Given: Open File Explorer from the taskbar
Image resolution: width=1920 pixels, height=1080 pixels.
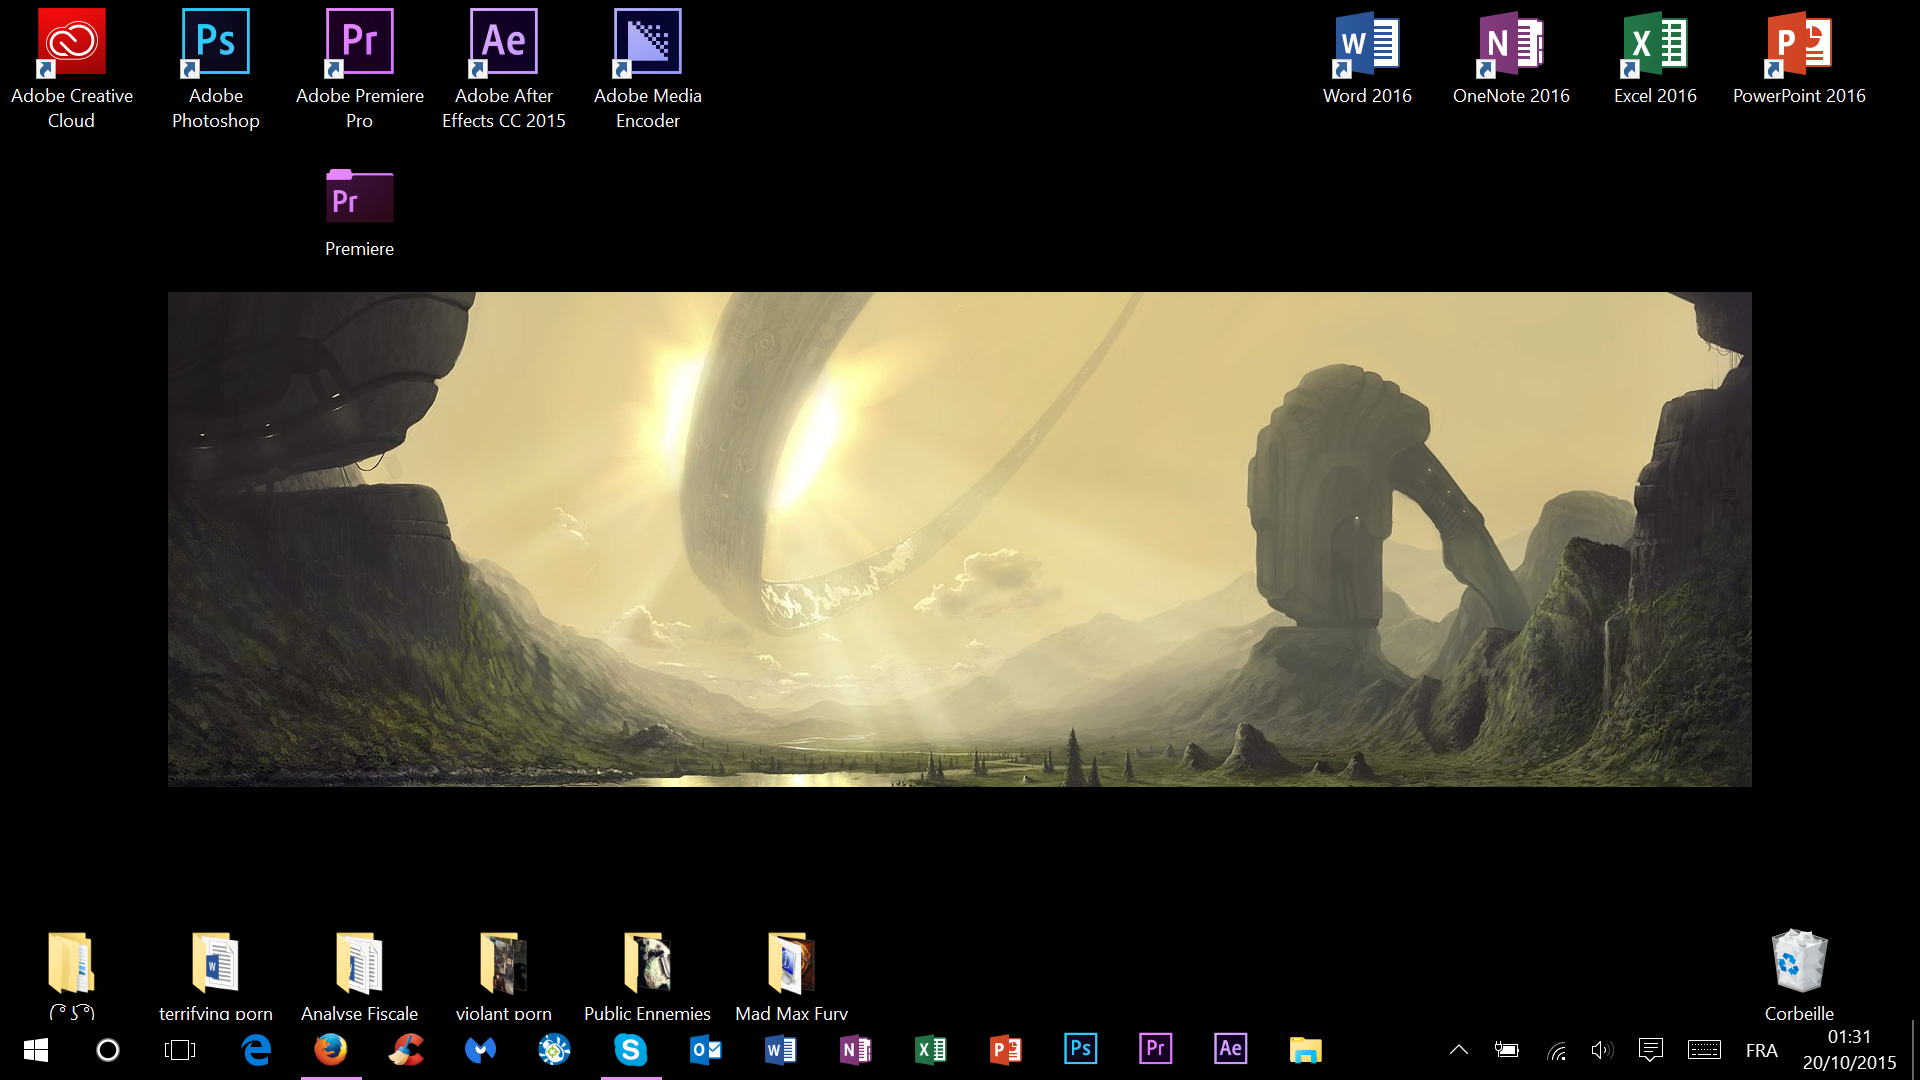Looking at the screenshot, I should (x=1306, y=1050).
